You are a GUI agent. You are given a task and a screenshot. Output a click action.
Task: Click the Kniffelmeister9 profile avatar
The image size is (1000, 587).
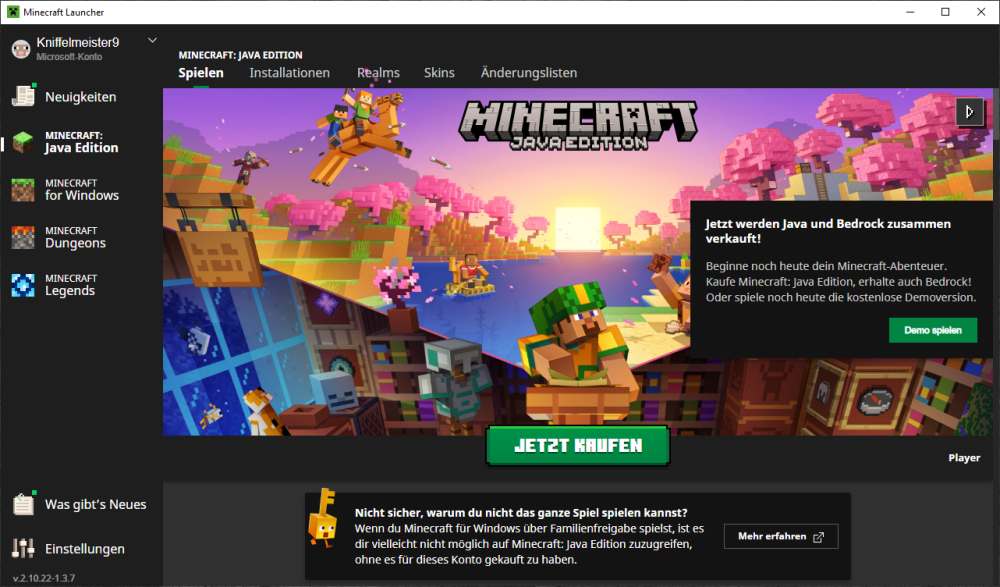21,48
